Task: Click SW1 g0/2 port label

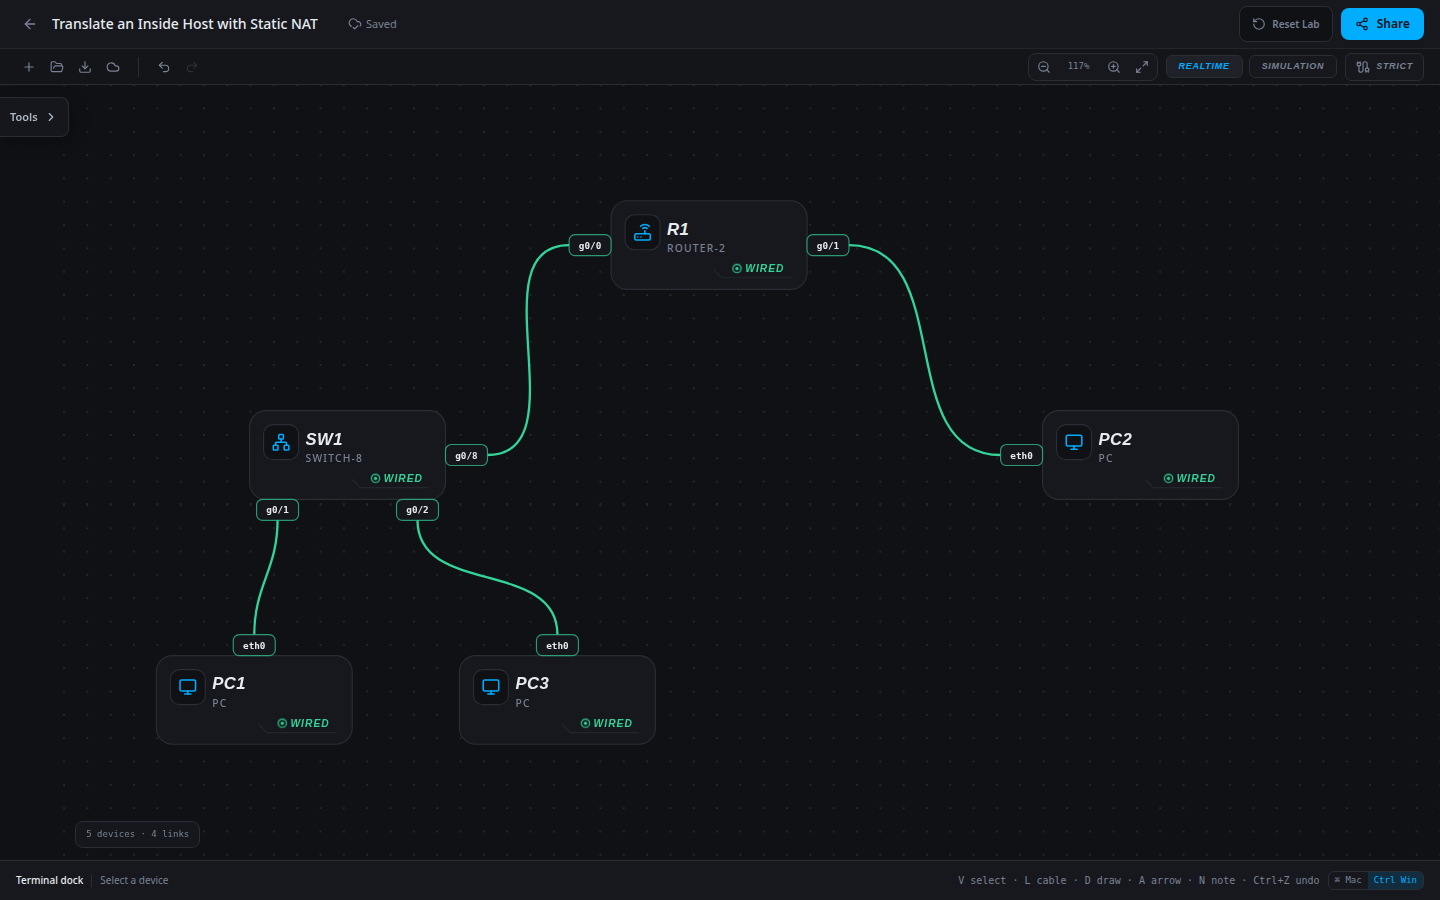Action: point(418,510)
